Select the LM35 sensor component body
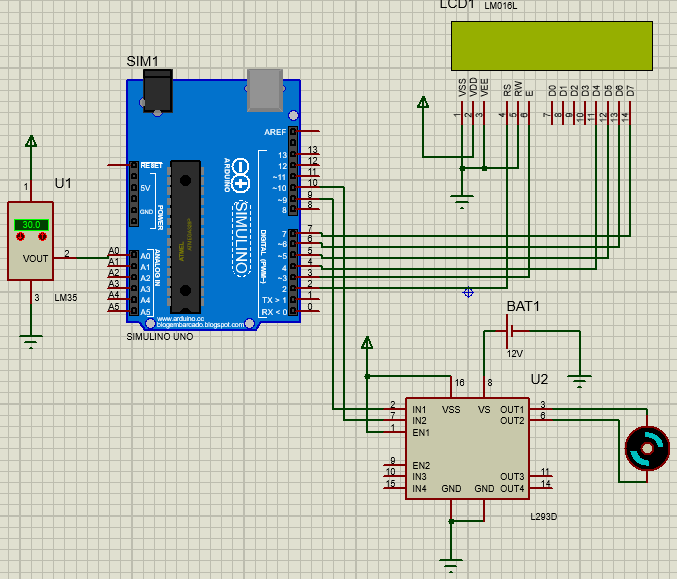This screenshot has width=677, height=579. pos(30,241)
